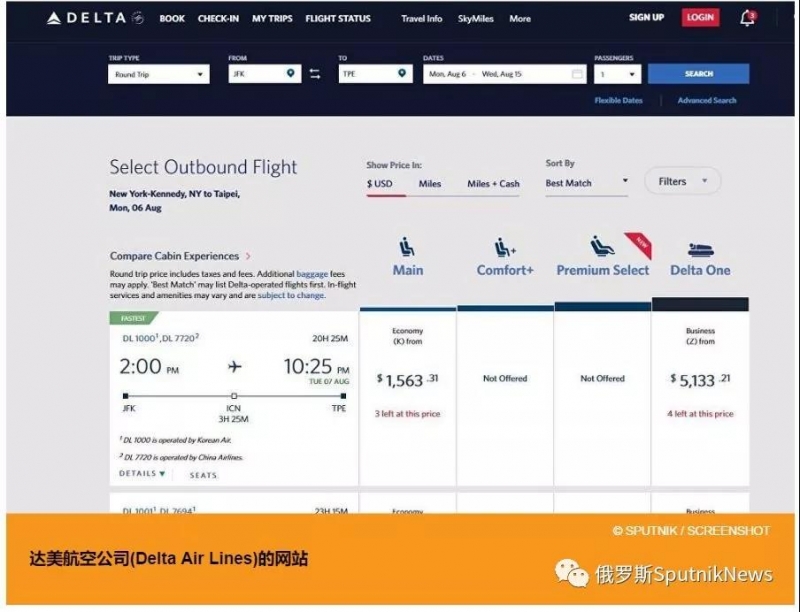The width and height of the screenshot is (800, 612).
Task: Go to MY TRIPS
Action: point(272,19)
